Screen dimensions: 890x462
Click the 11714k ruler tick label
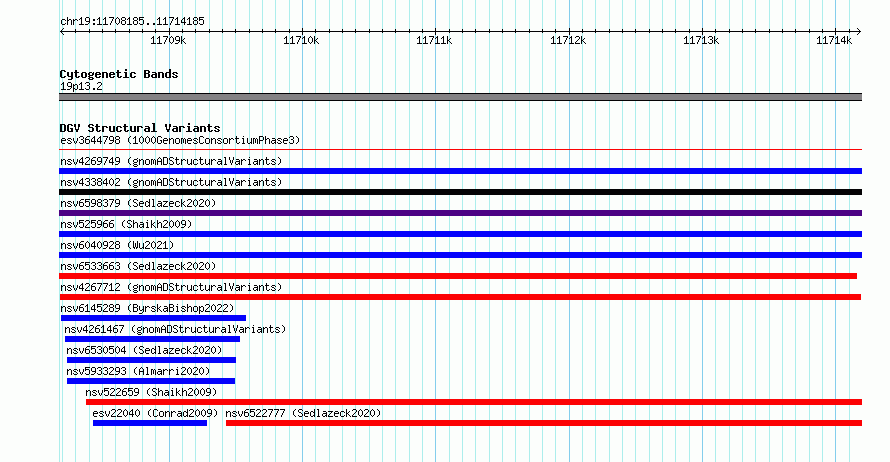point(834,40)
